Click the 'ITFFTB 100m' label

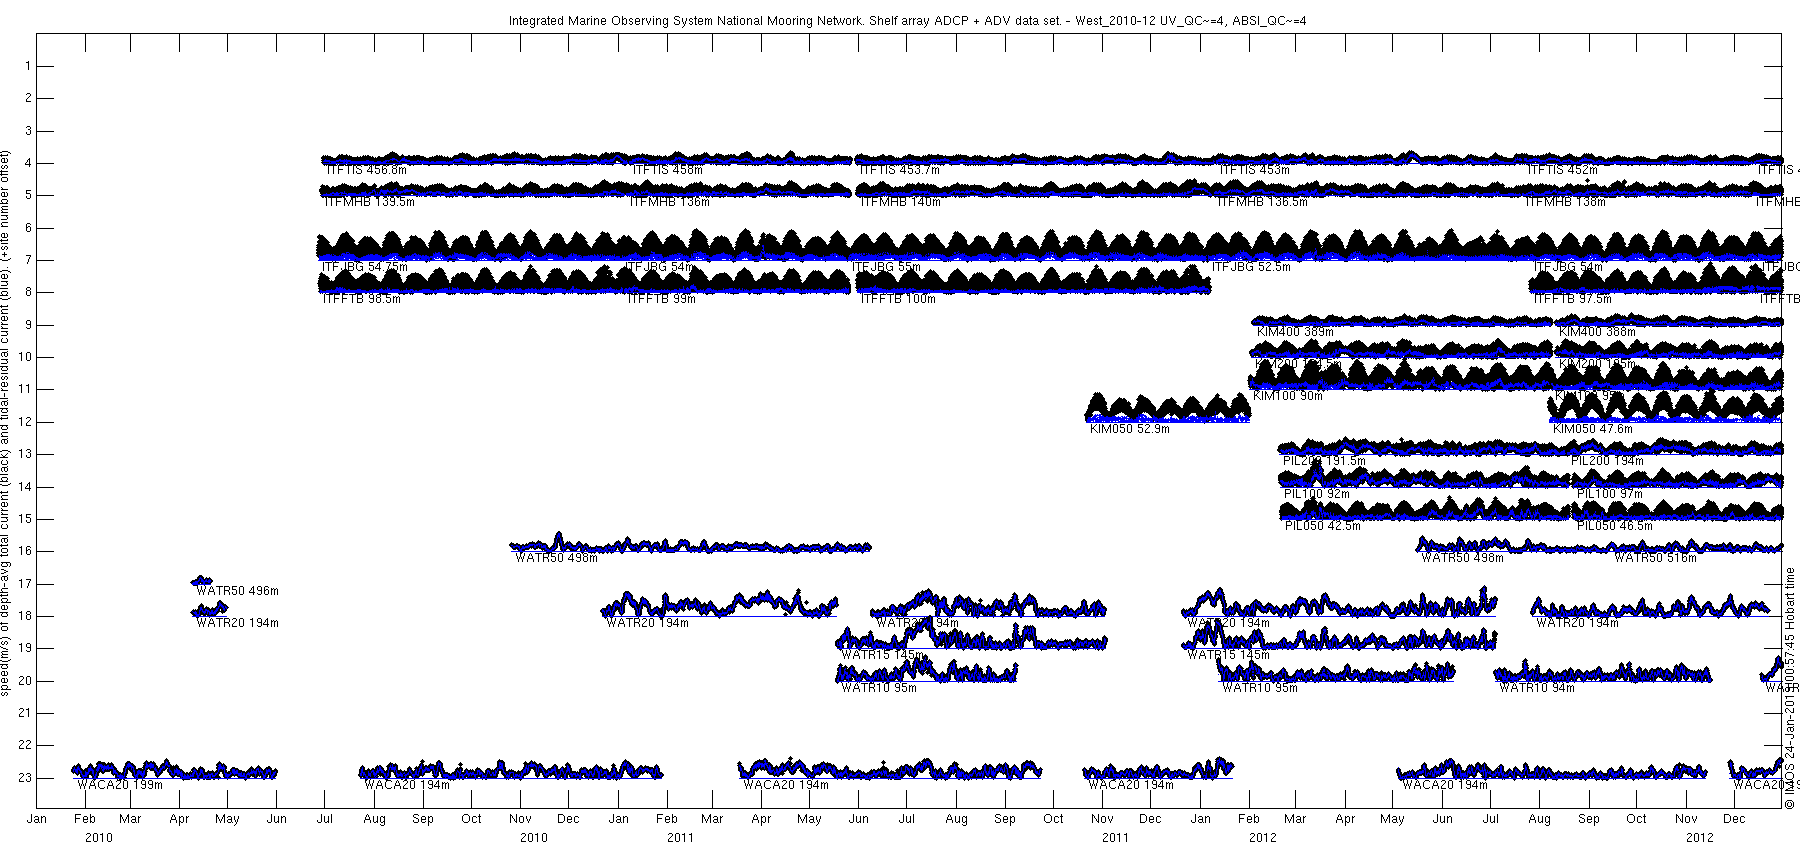[898, 299]
